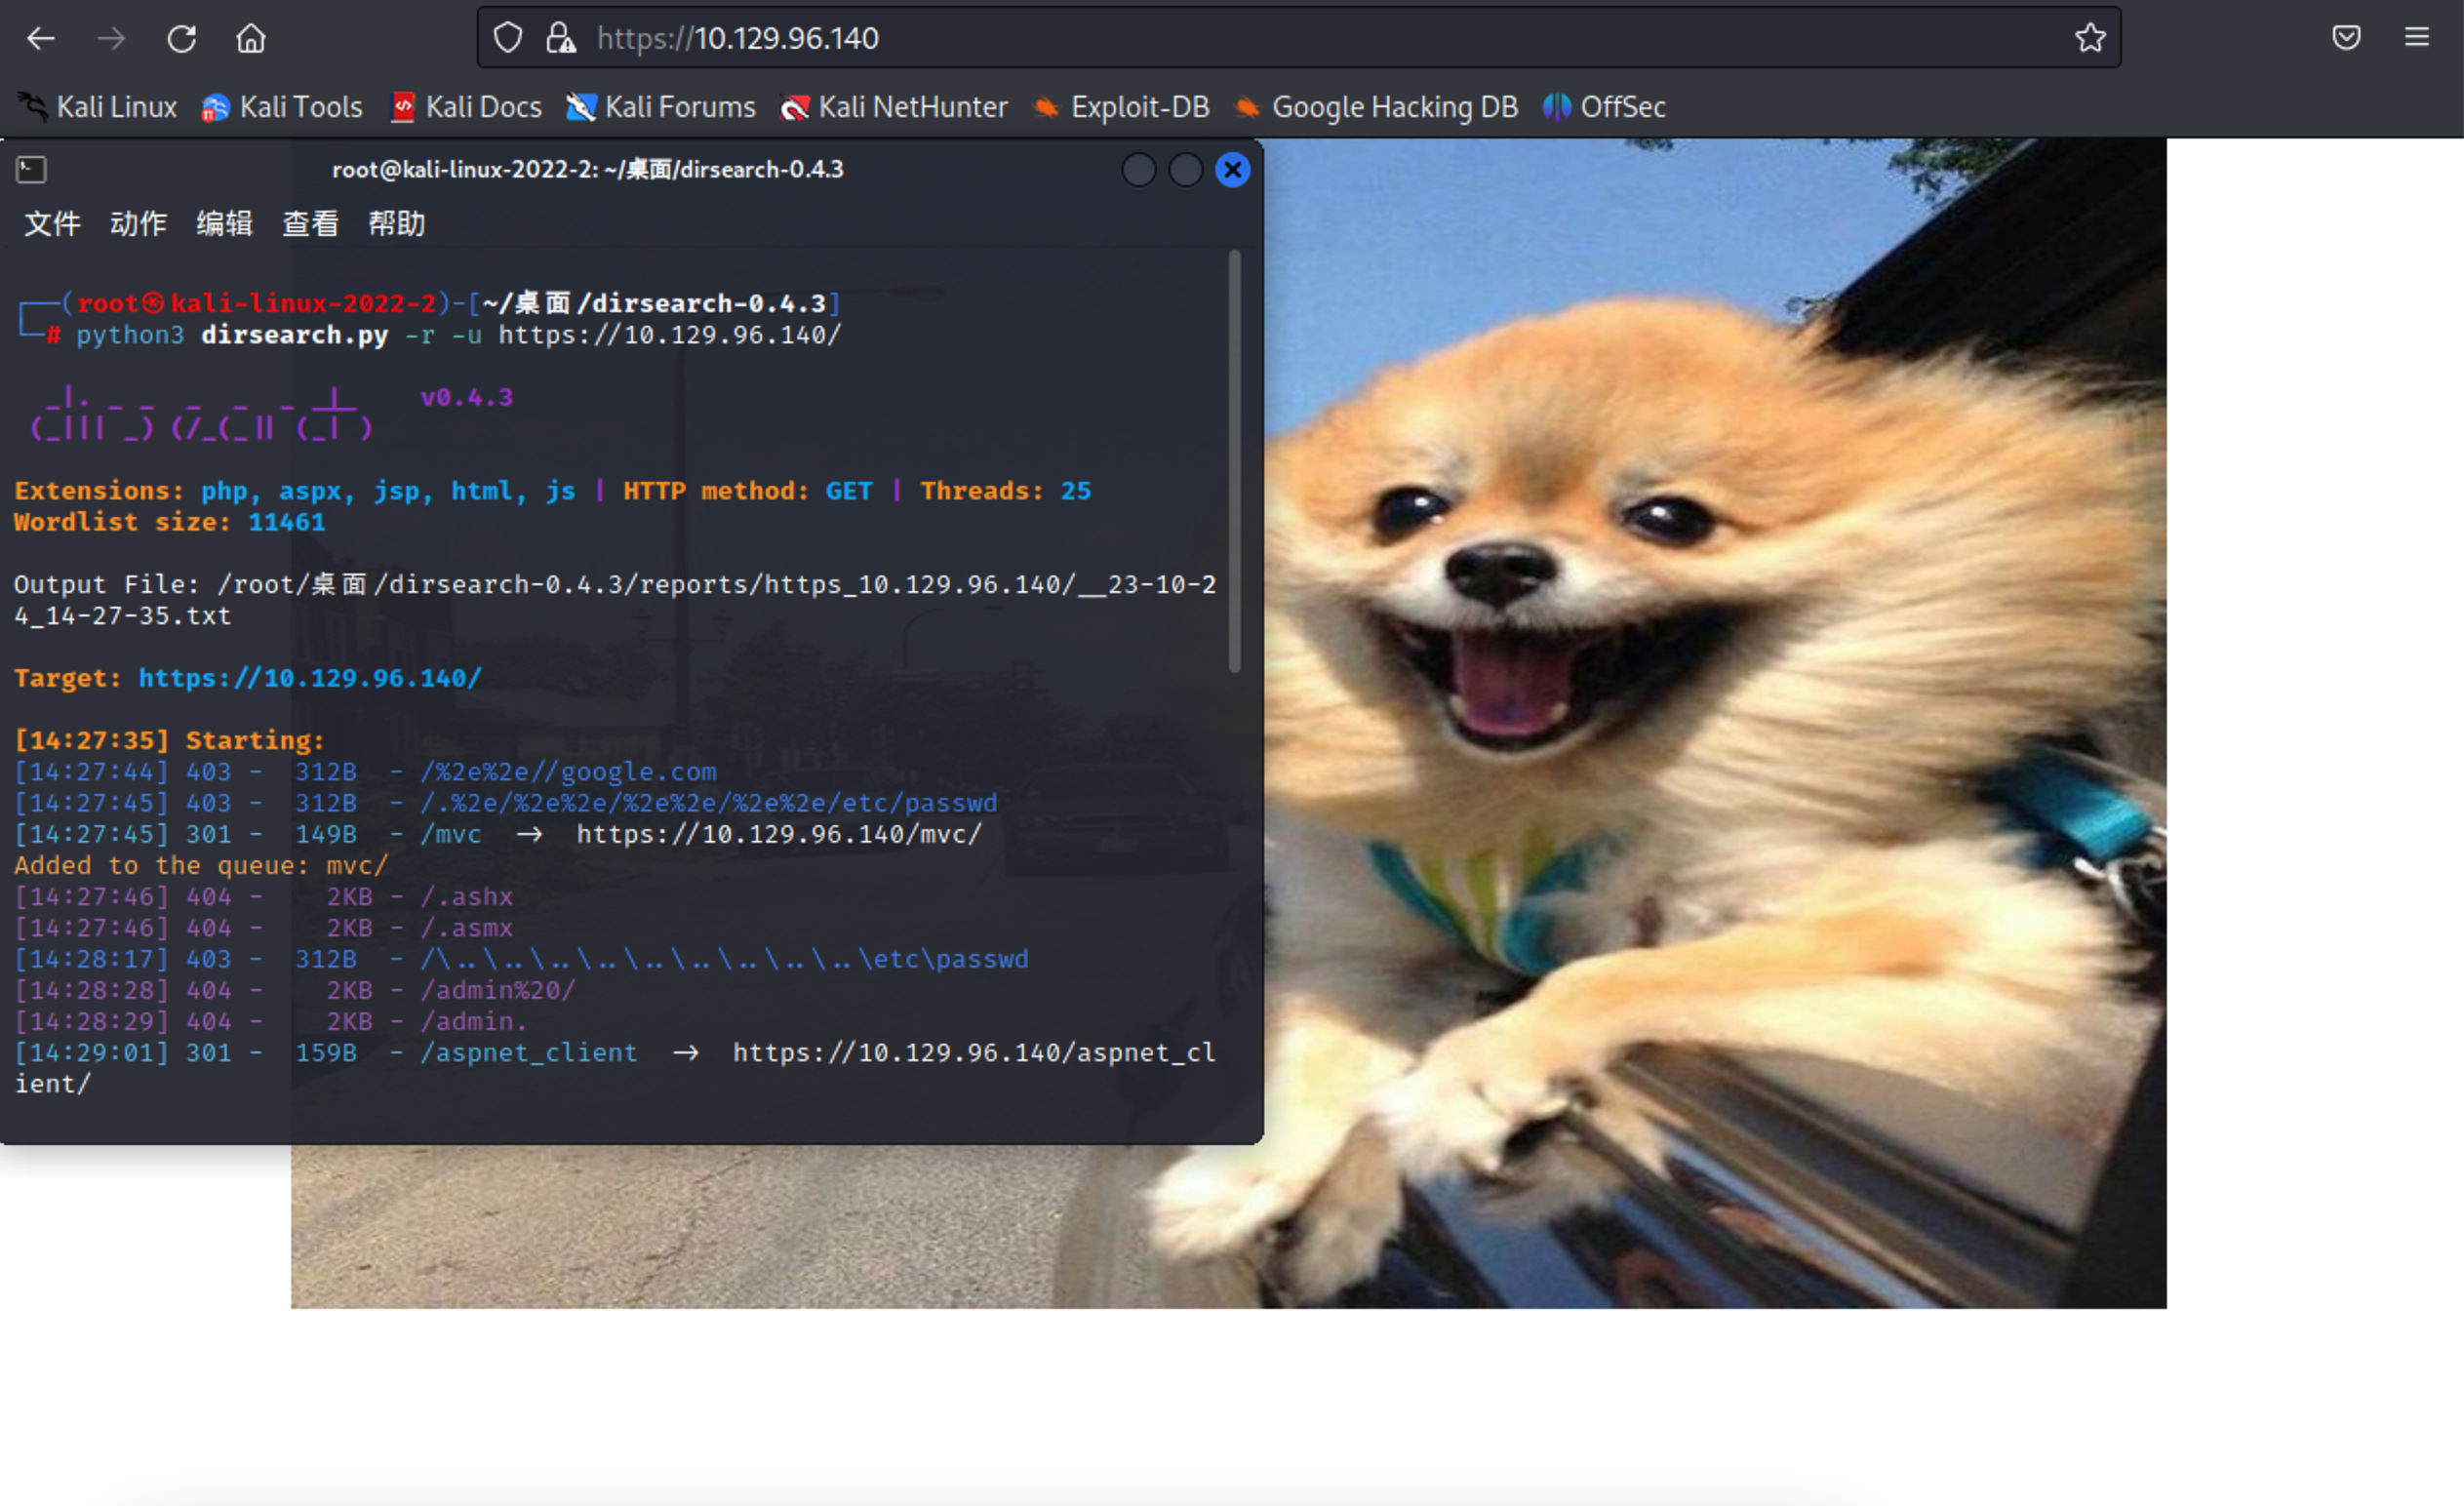This screenshot has width=2464, height=1506.
Task: Reload the current page
Action: (x=181, y=39)
